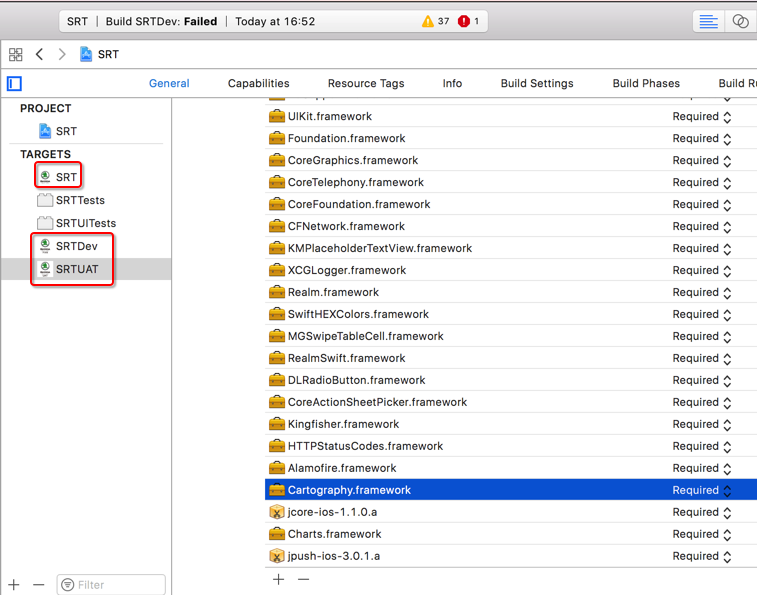Open the General tab

pos(169,83)
